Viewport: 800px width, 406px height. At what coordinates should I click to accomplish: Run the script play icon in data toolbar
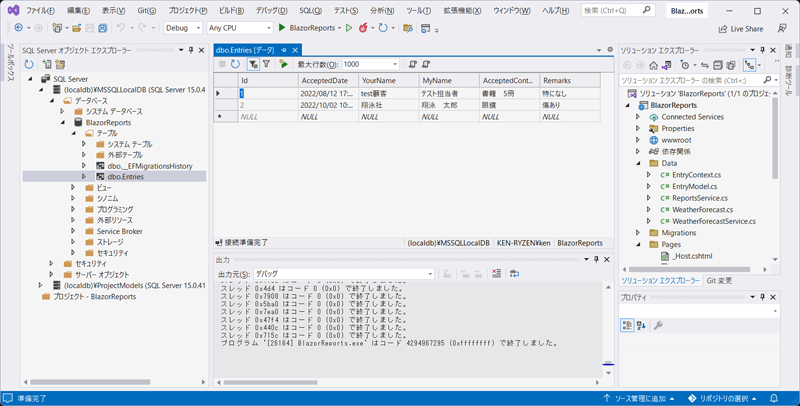[x=283, y=64]
